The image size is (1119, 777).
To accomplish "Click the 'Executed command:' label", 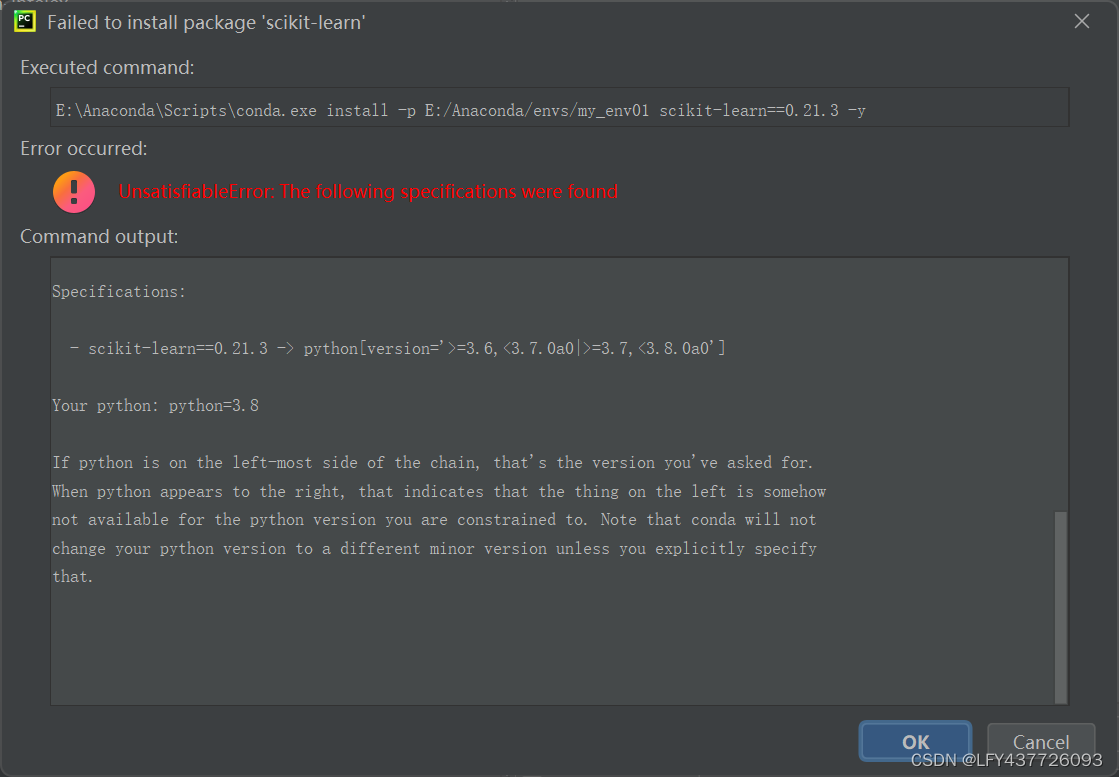I will (x=107, y=68).
